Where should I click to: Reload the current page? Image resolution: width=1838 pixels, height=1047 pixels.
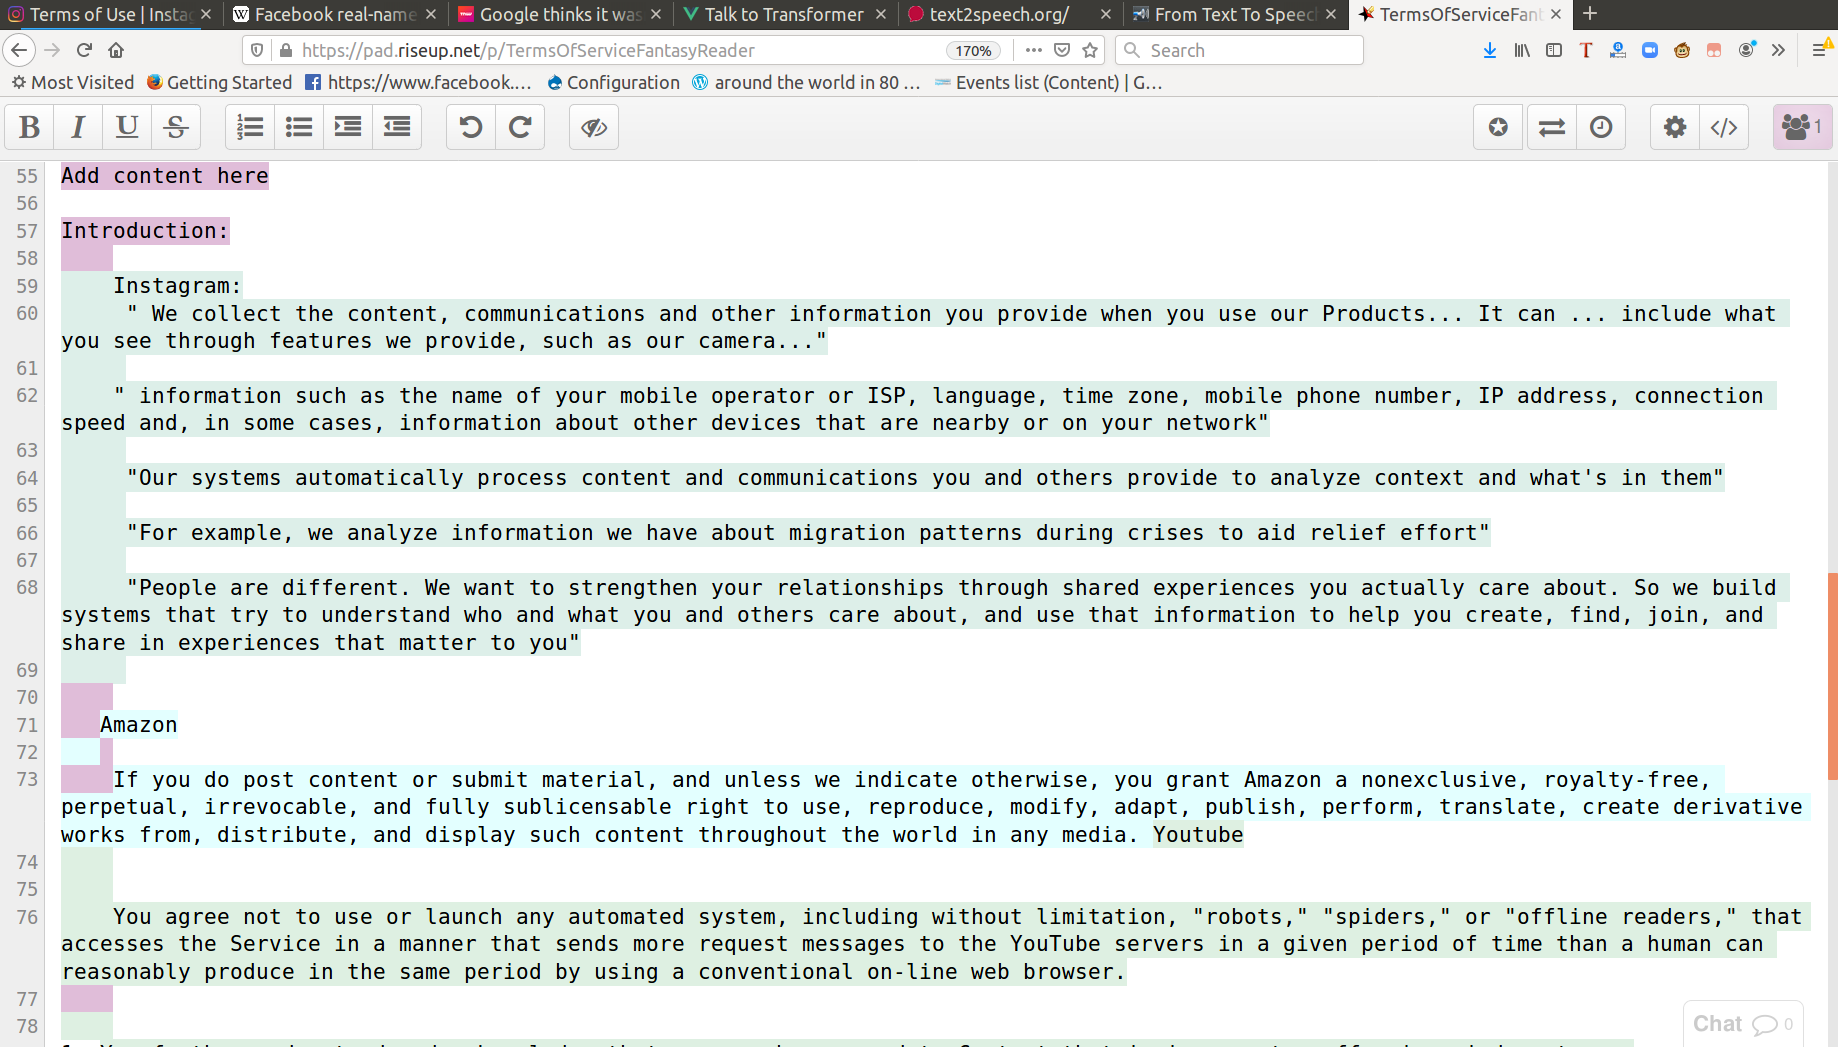(x=85, y=50)
